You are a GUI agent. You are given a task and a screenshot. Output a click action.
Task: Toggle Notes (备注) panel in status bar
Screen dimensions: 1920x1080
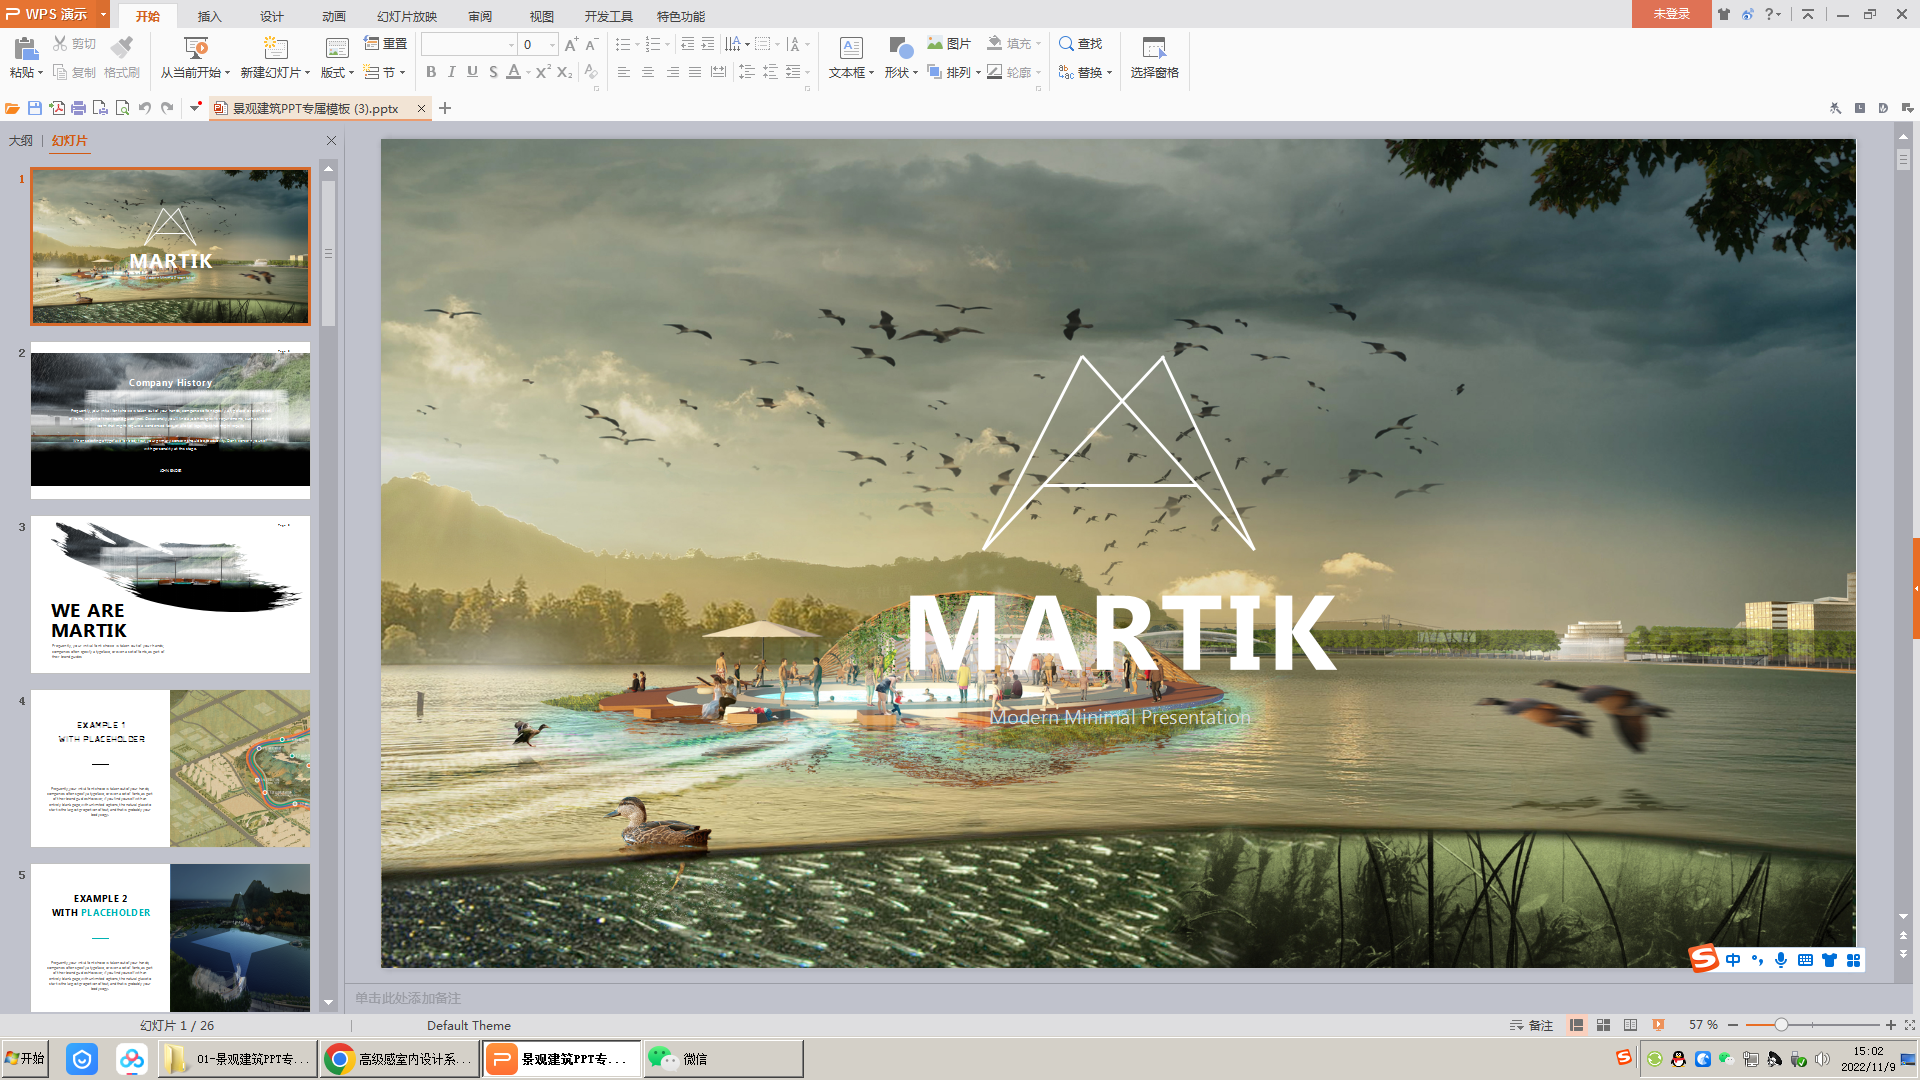point(1531,1025)
